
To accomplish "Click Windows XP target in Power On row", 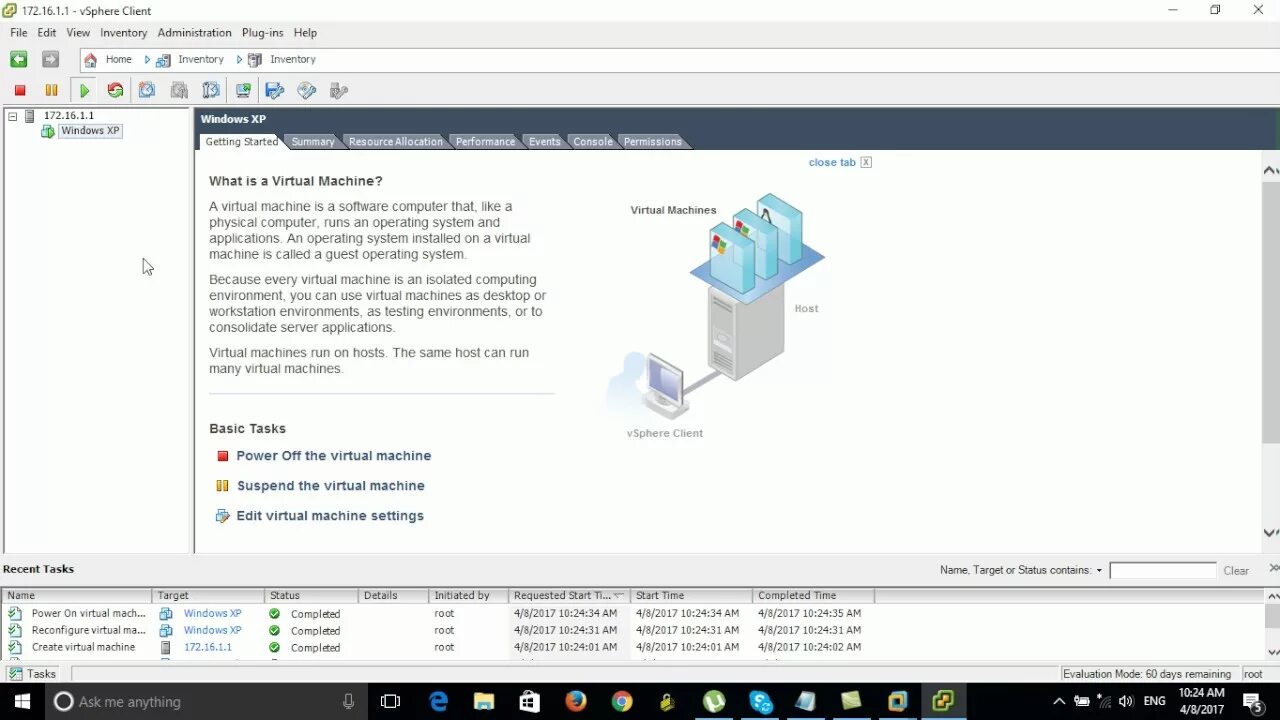I will (x=212, y=614).
